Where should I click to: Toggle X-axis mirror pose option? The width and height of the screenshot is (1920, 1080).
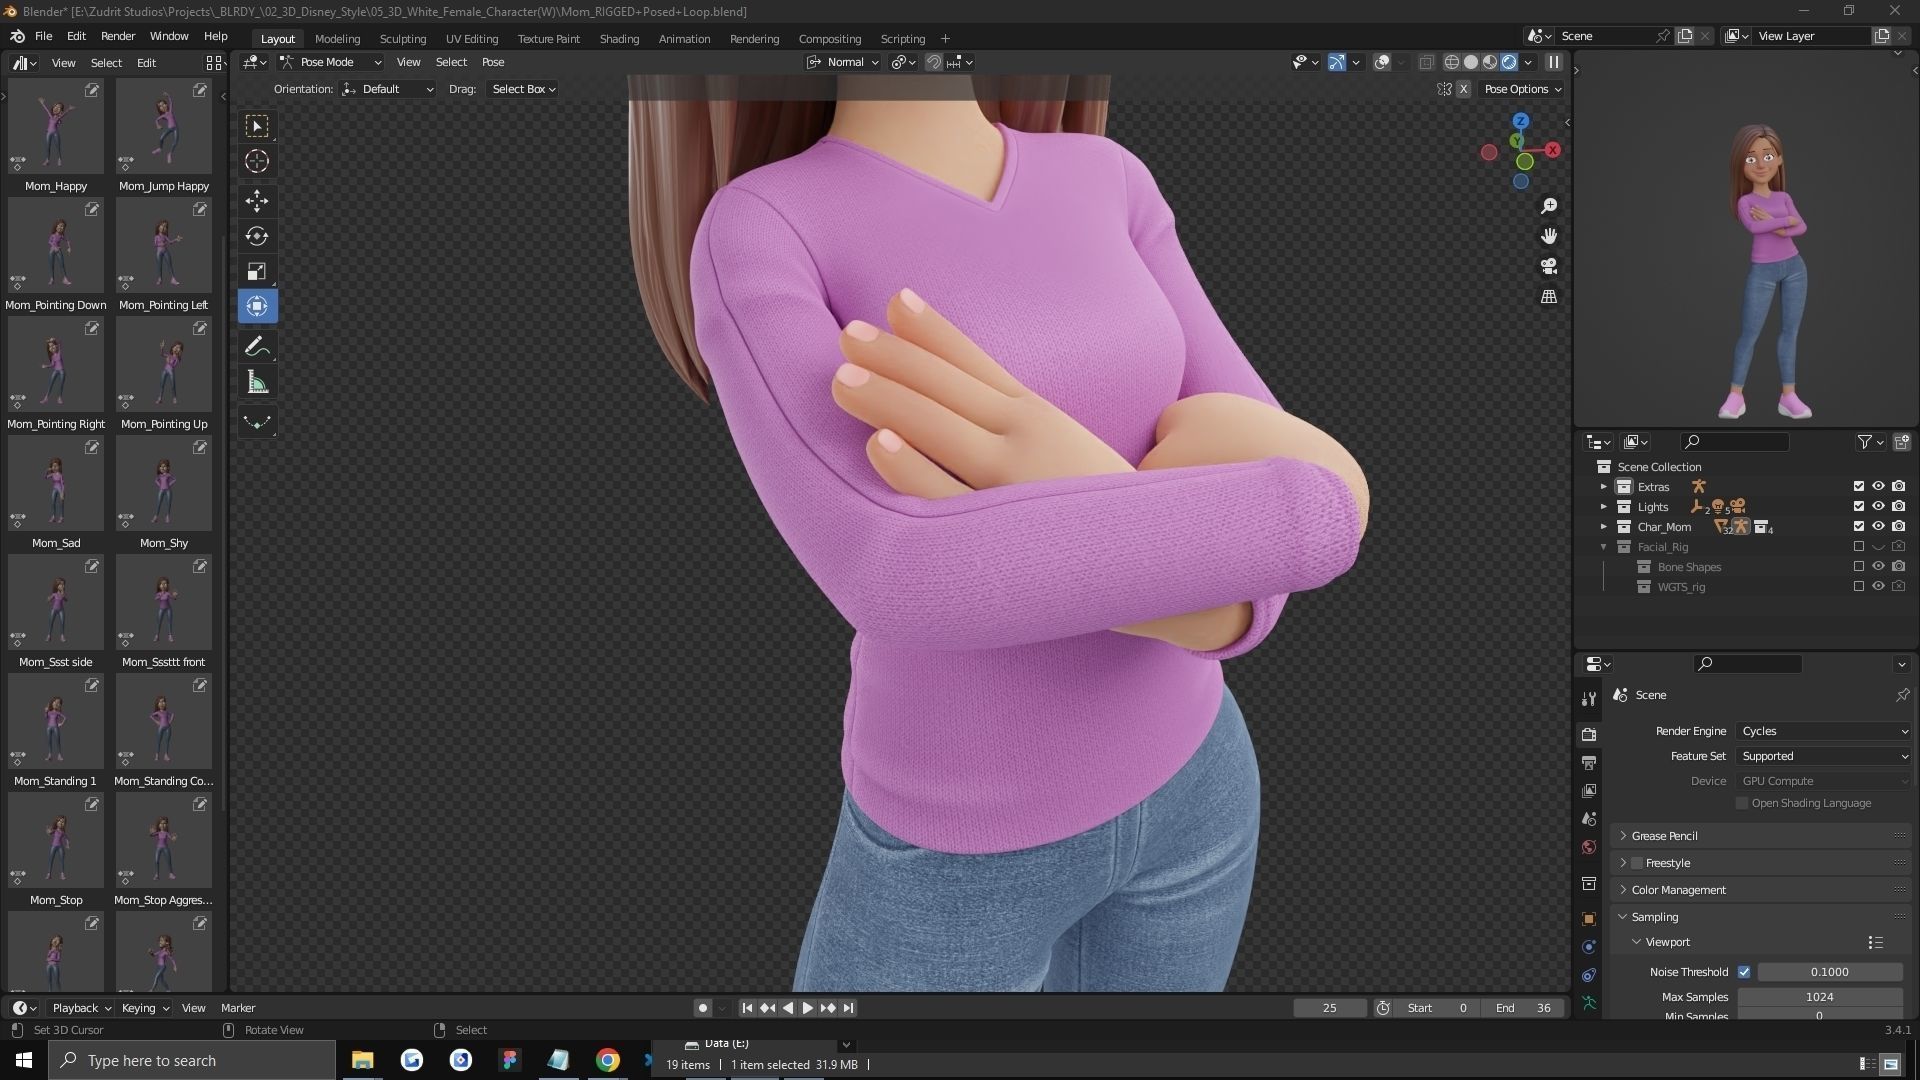pos(1463,89)
